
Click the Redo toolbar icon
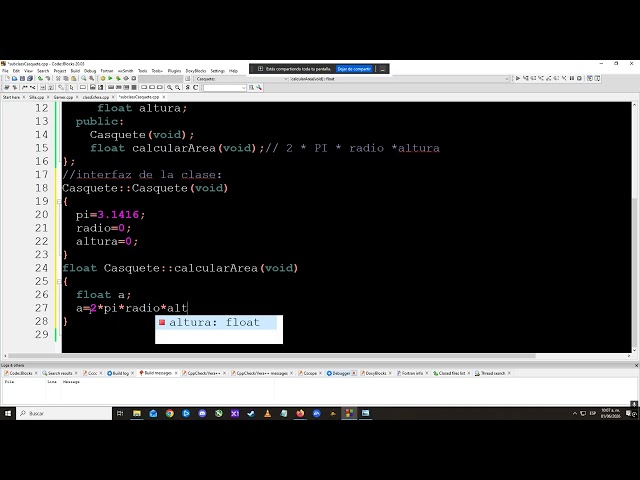[x=48, y=78]
